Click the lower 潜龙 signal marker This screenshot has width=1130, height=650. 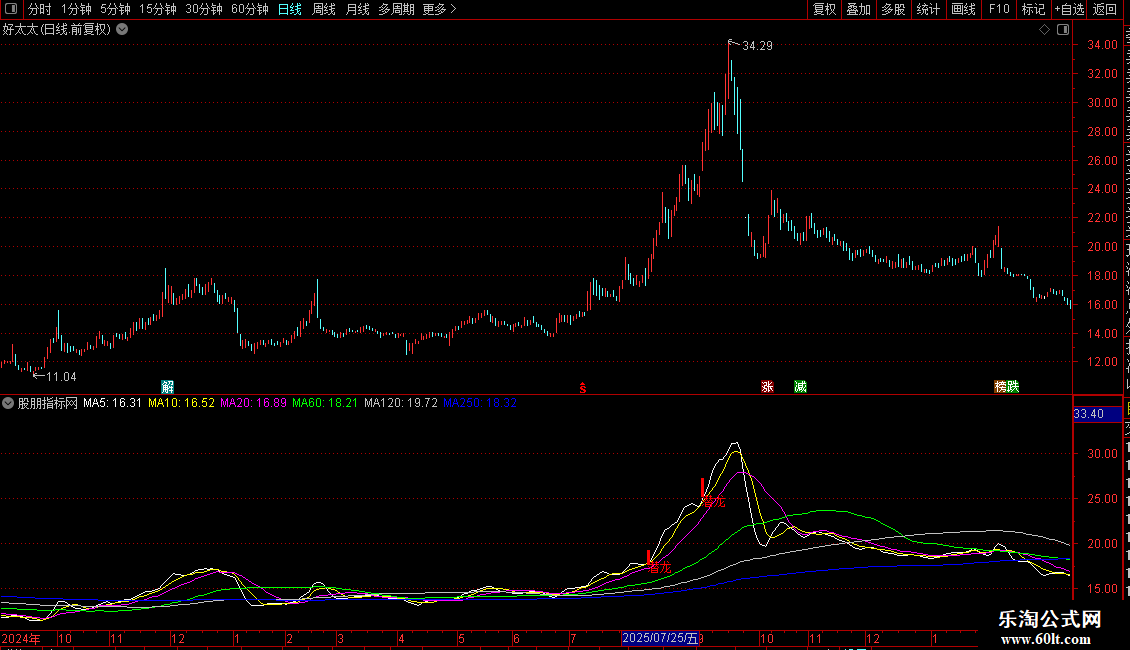pos(659,568)
